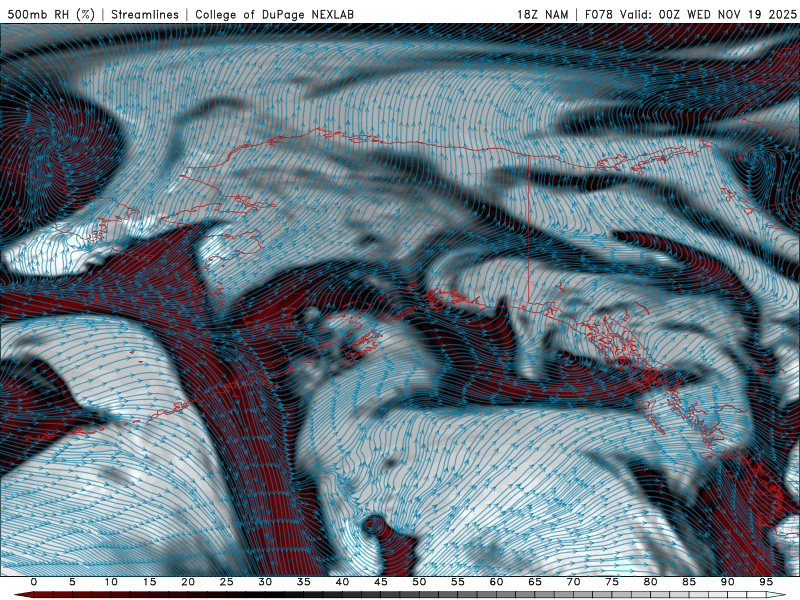The image size is (800, 600).
Task: Click the "60" humidity scale label
Action: coord(496,582)
